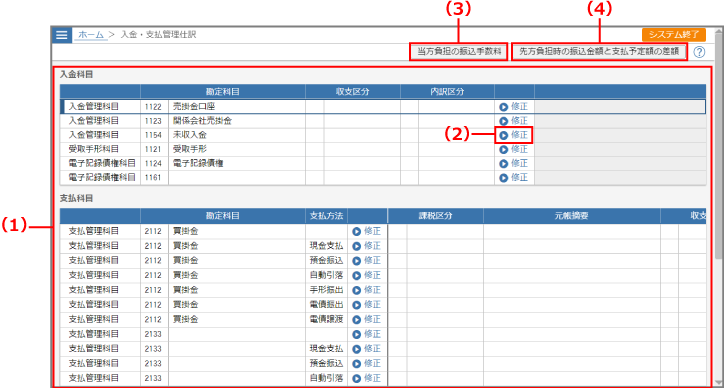Select account code 1161 cell
Image resolution: width=724 pixels, height=388 pixels.
click(x=154, y=177)
